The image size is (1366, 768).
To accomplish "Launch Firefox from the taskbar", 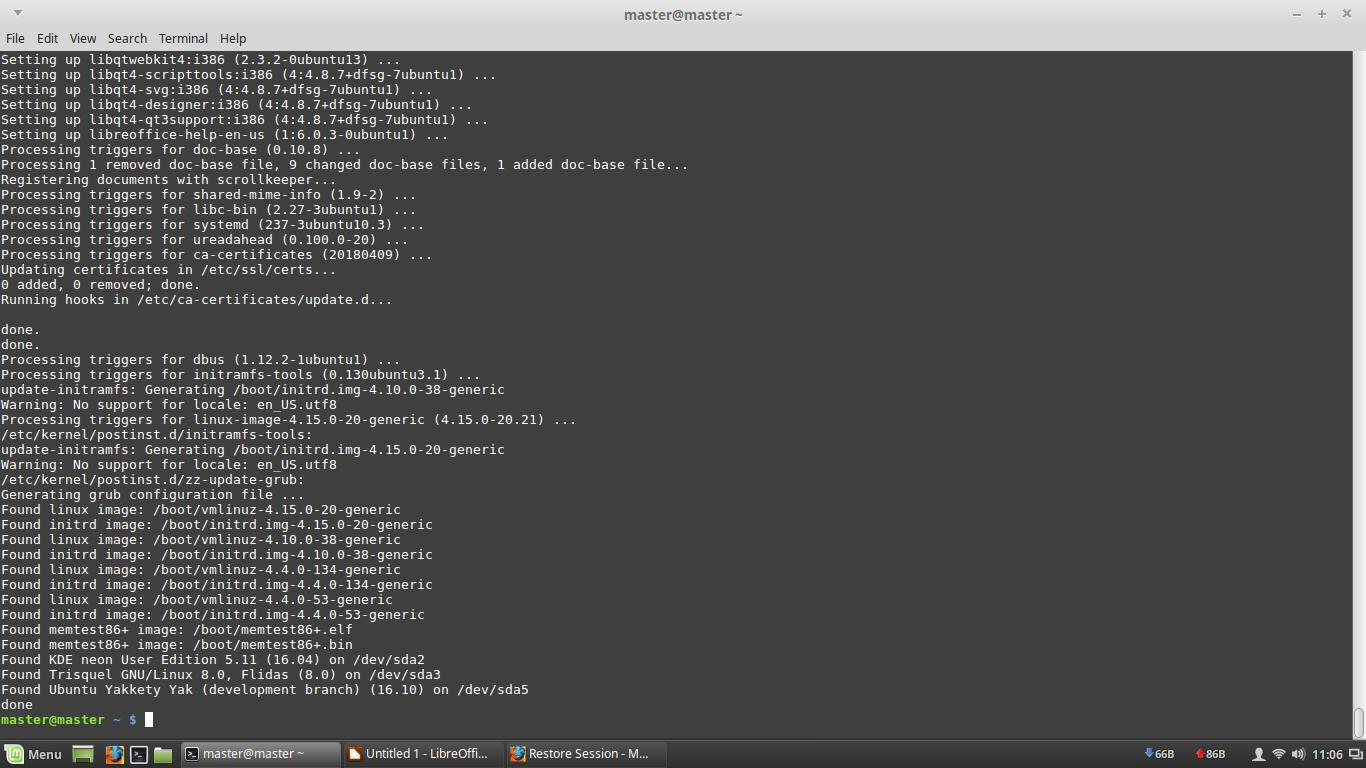I will pyautogui.click(x=114, y=754).
